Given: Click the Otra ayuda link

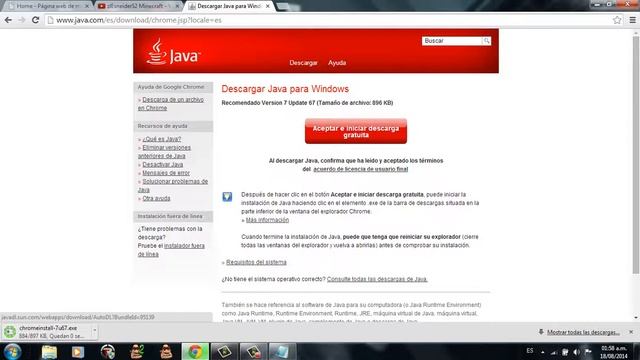Looking at the screenshot, I should tap(156, 198).
